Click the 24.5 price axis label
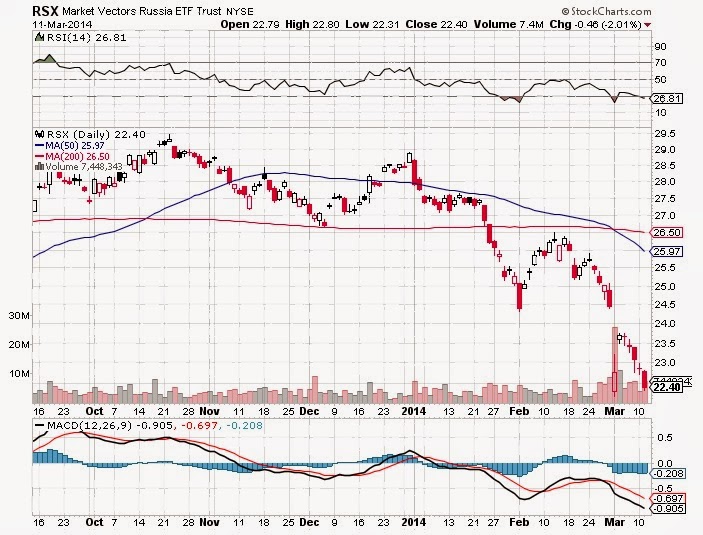Viewport: 703px width, 535px height. pyautogui.click(x=665, y=305)
